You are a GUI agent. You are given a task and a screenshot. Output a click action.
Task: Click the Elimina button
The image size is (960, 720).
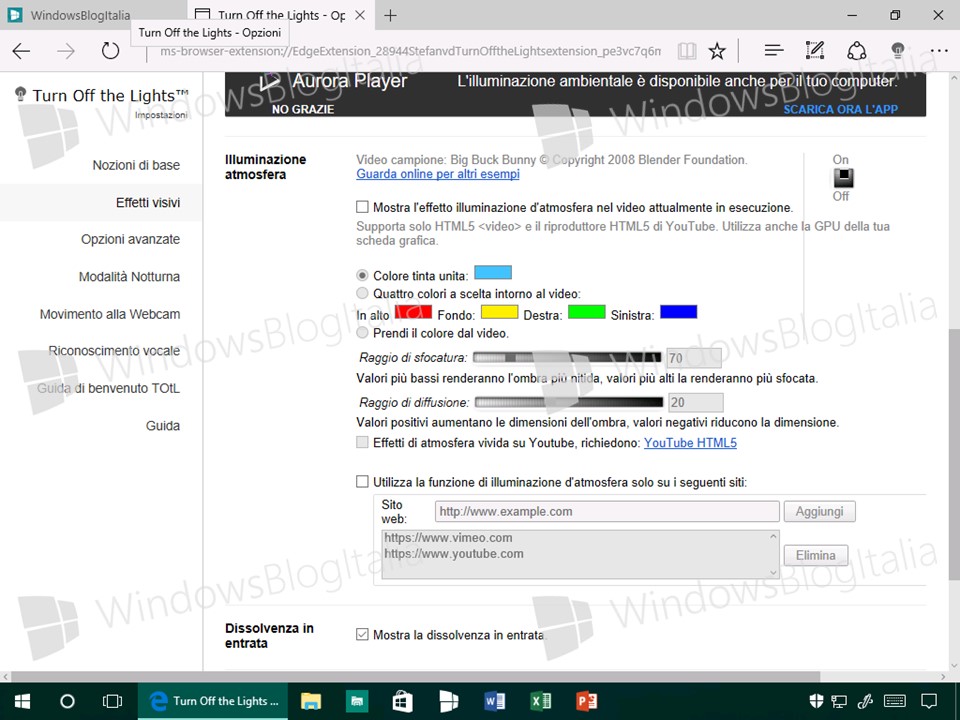816,555
